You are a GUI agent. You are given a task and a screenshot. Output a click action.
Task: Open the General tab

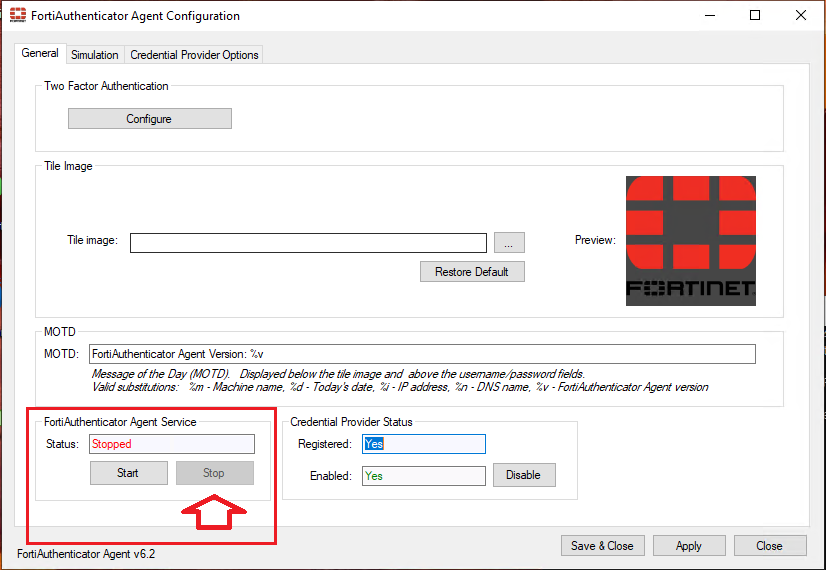pyautogui.click(x=40, y=53)
